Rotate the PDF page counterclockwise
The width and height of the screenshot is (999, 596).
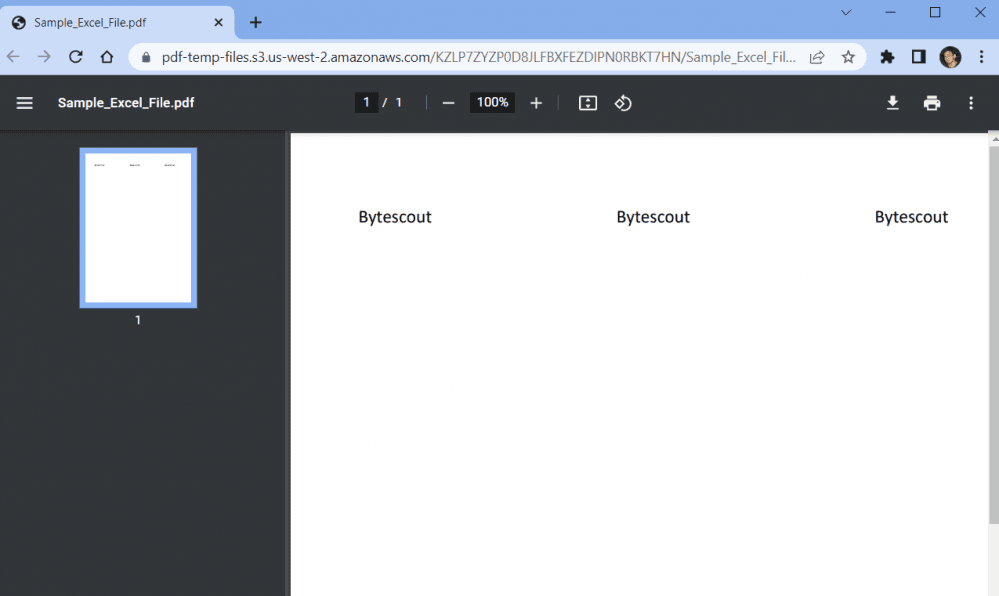(623, 102)
